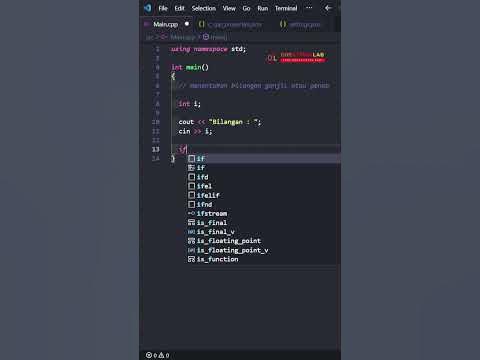The height and width of the screenshot is (360, 480).
Task: Click the snippet icon beside ifnd
Action: point(191,204)
